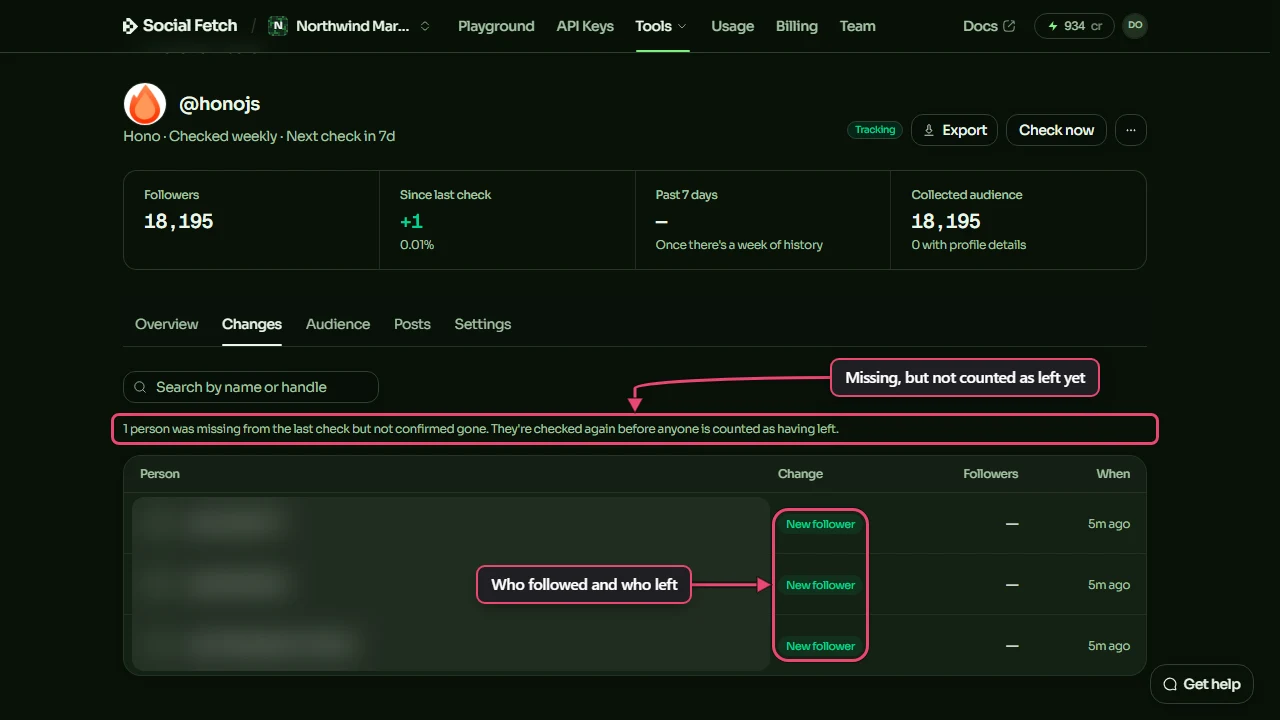The height and width of the screenshot is (720, 1280).
Task: Open the DO user avatar menu
Action: 1135,26
